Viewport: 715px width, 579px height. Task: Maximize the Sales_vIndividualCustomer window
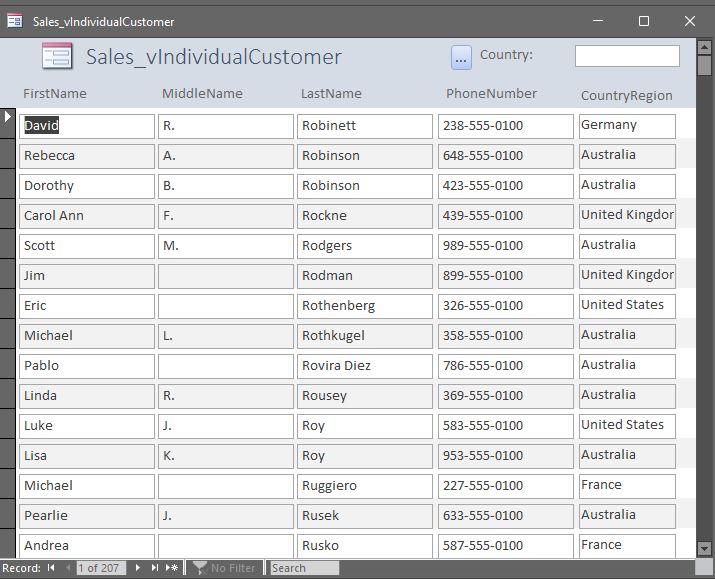[x=644, y=21]
